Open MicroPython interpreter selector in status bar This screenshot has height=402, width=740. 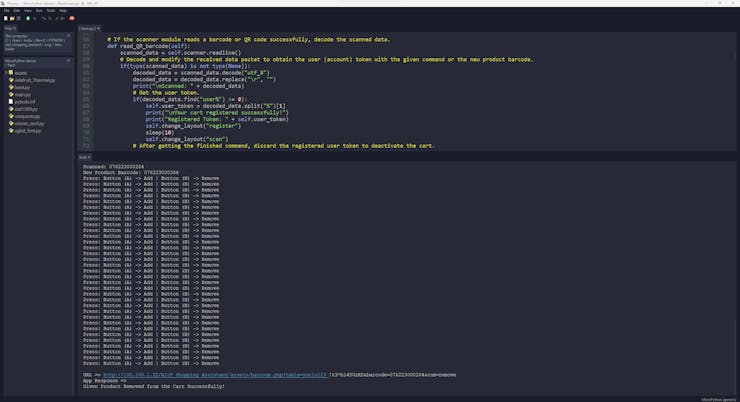[718, 398]
